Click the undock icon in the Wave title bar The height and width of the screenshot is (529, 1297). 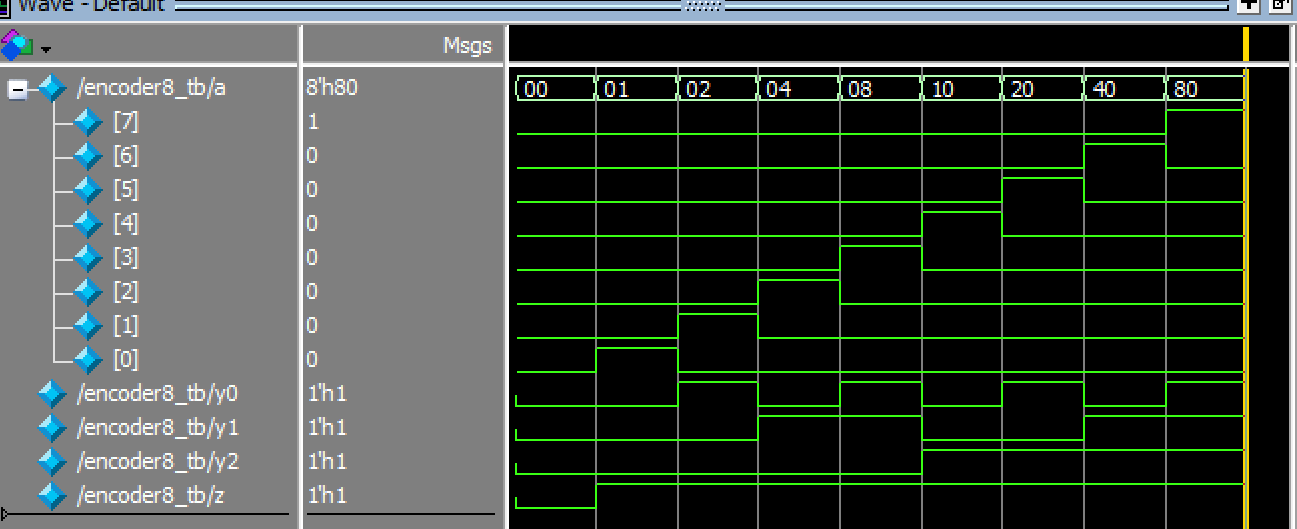point(1279,5)
